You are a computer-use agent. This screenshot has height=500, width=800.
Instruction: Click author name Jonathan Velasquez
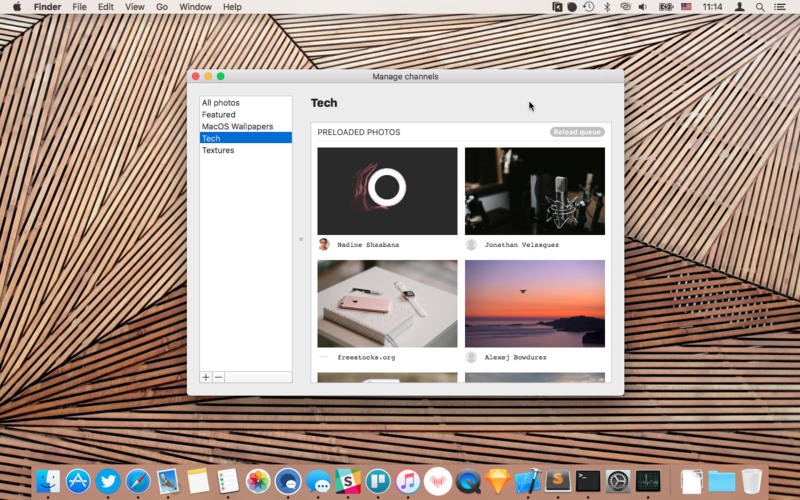pos(521,245)
